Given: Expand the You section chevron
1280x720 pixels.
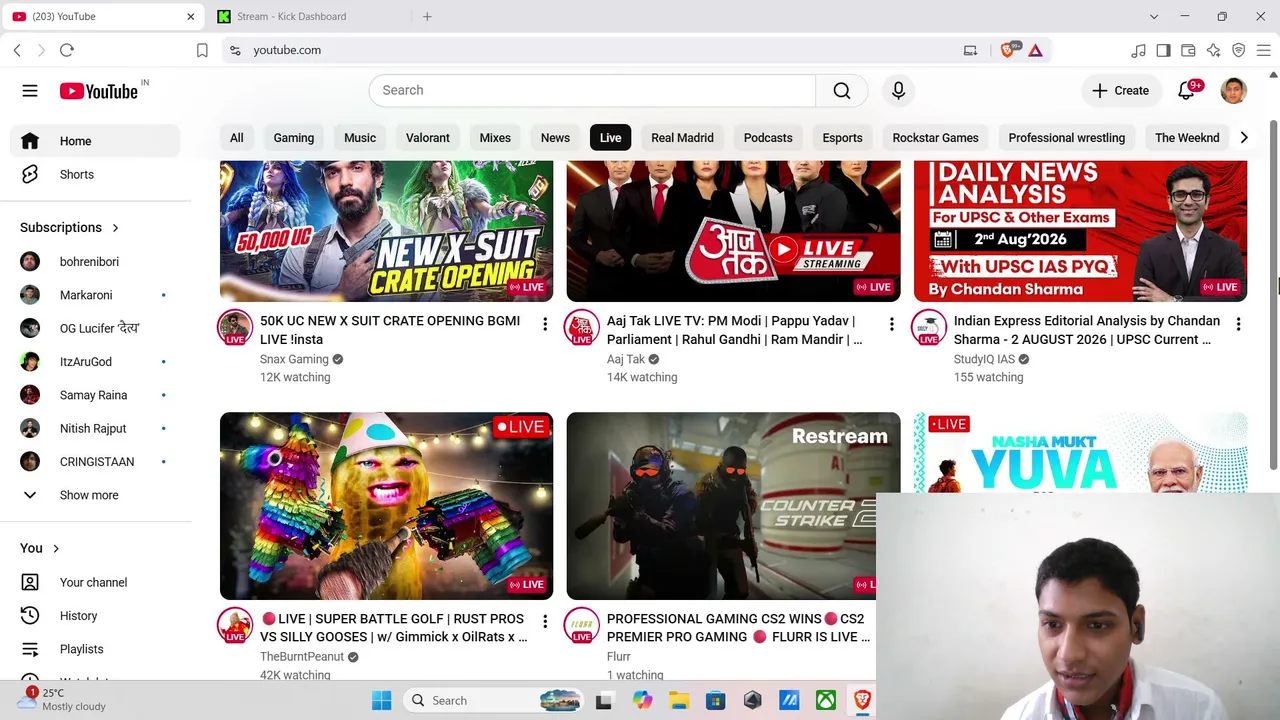Looking at the screenshot, I should [x=56, y=548].
